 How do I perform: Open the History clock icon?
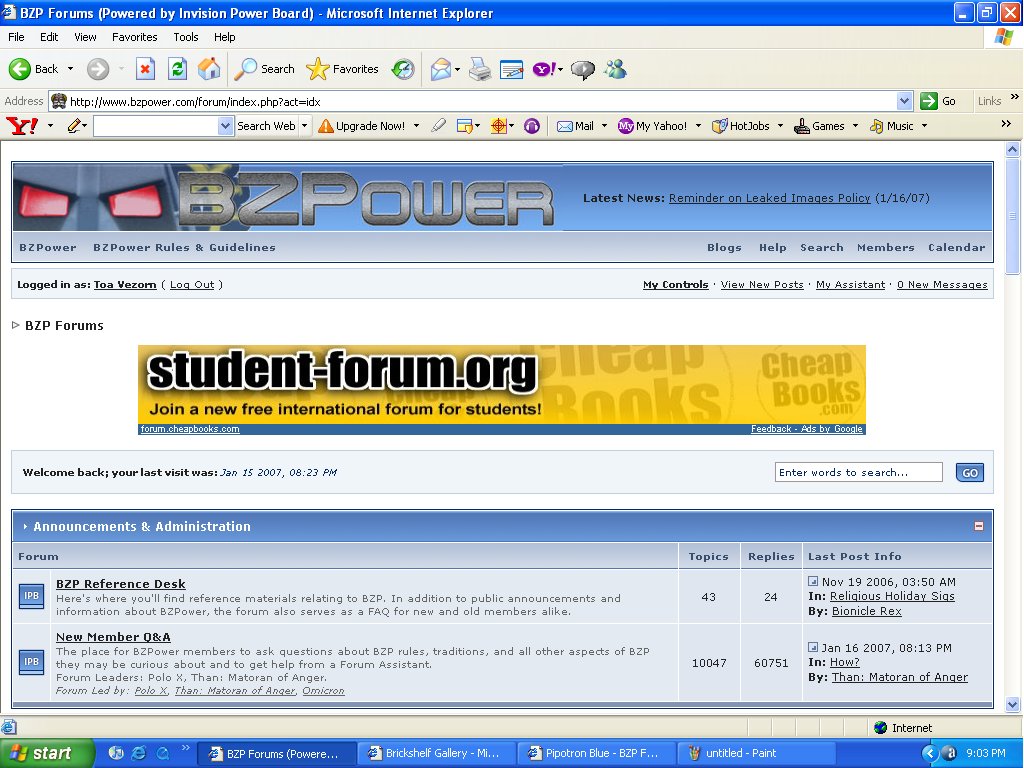point(403,69)
